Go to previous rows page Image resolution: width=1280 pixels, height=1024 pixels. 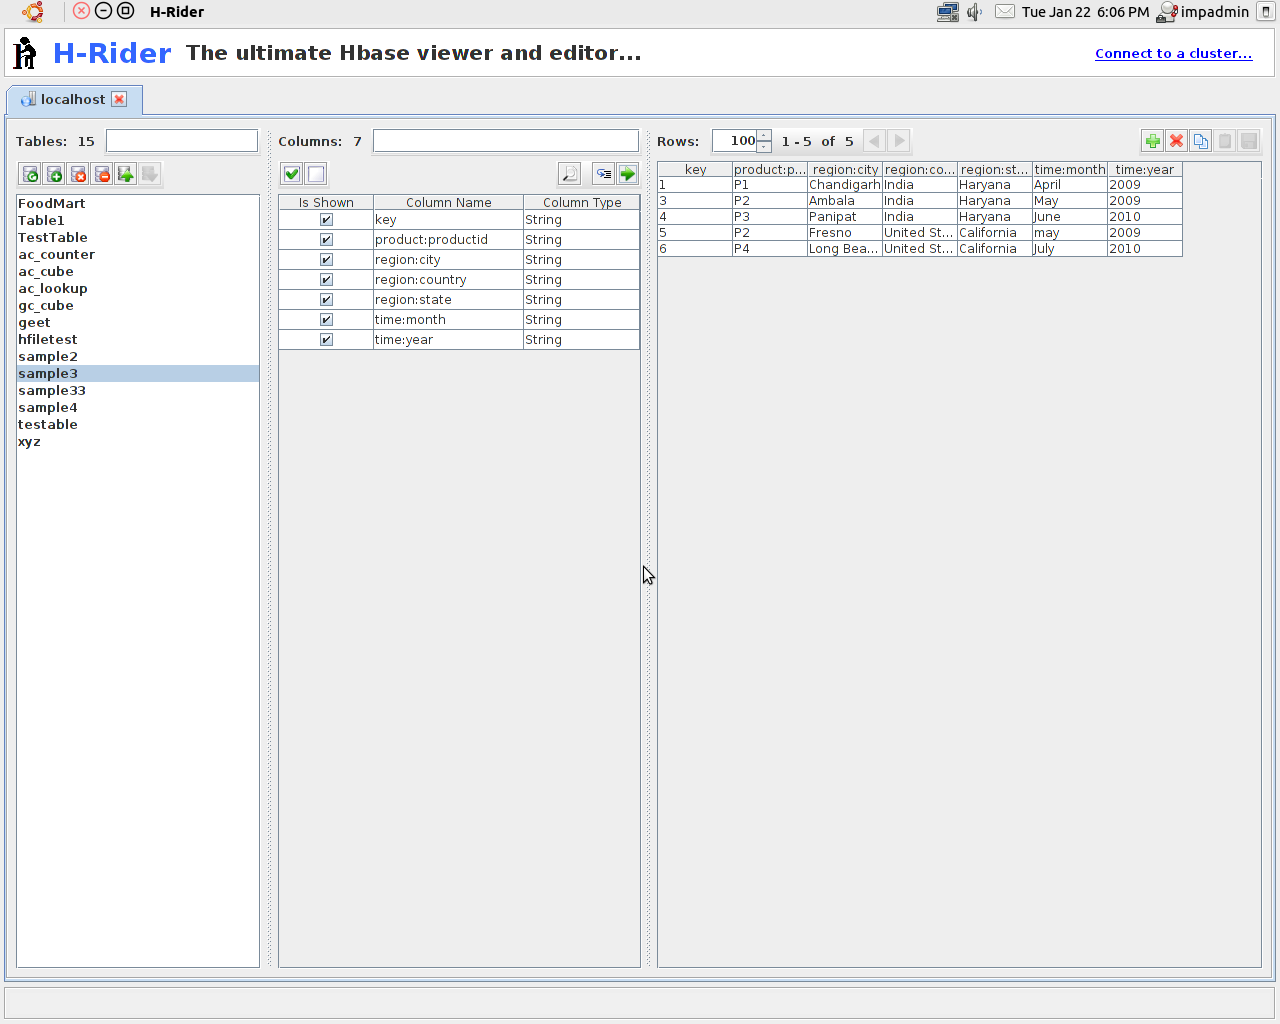874,141
